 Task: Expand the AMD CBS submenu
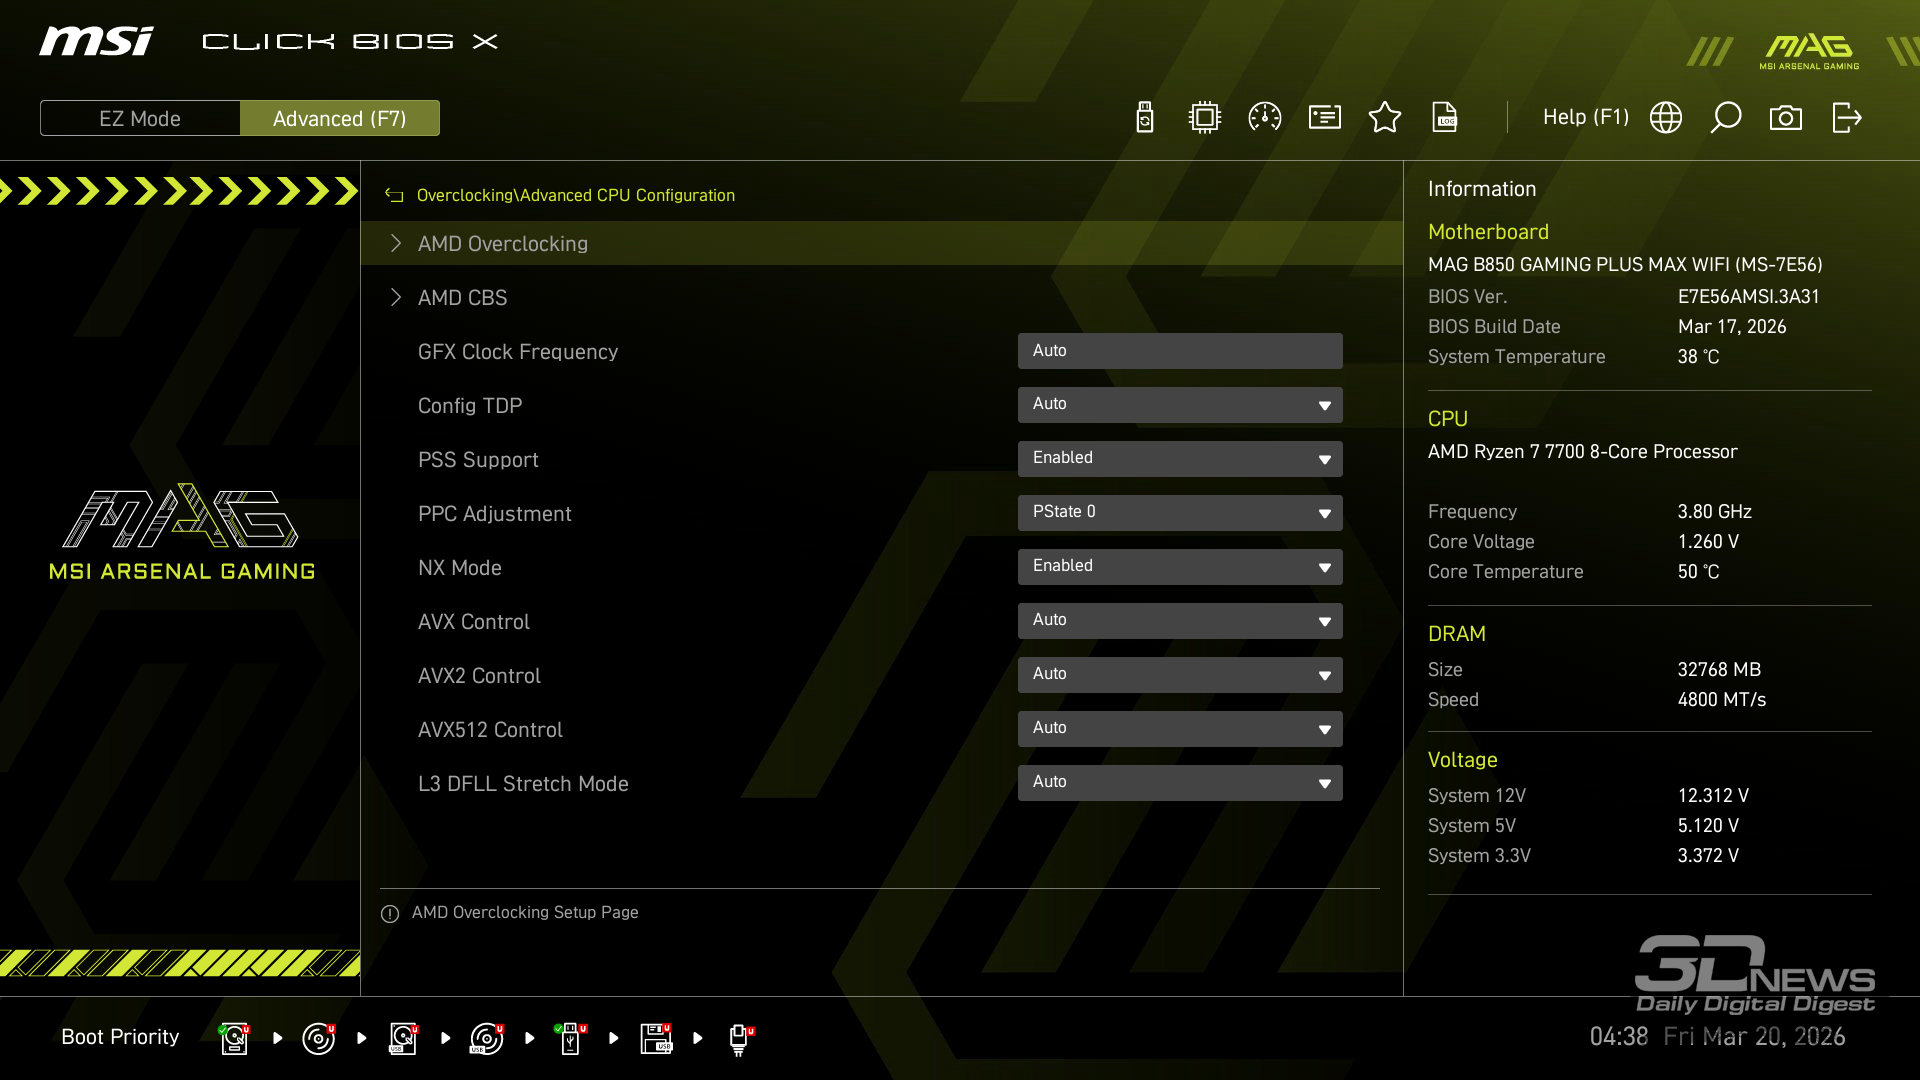point(462,298)
